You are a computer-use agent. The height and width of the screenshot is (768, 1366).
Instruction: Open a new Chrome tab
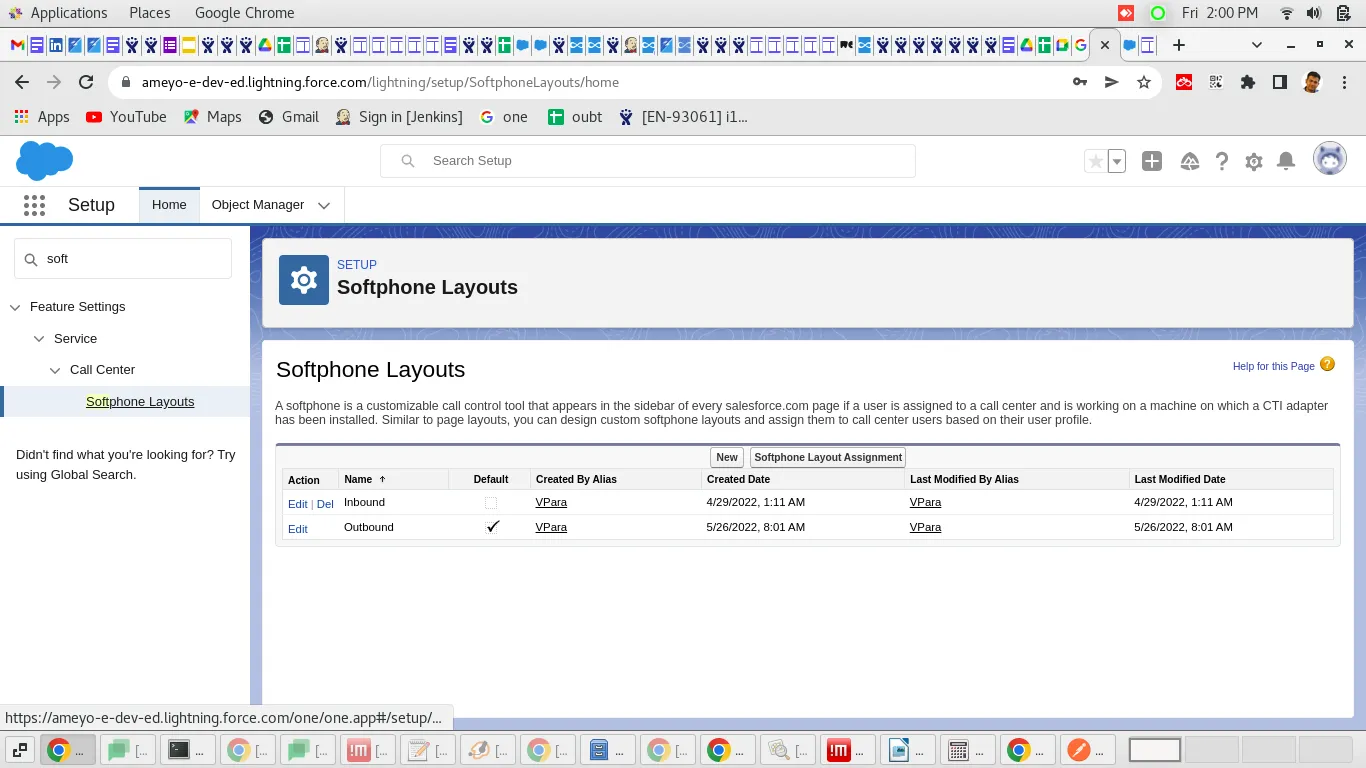click(x=1179, y=45)
